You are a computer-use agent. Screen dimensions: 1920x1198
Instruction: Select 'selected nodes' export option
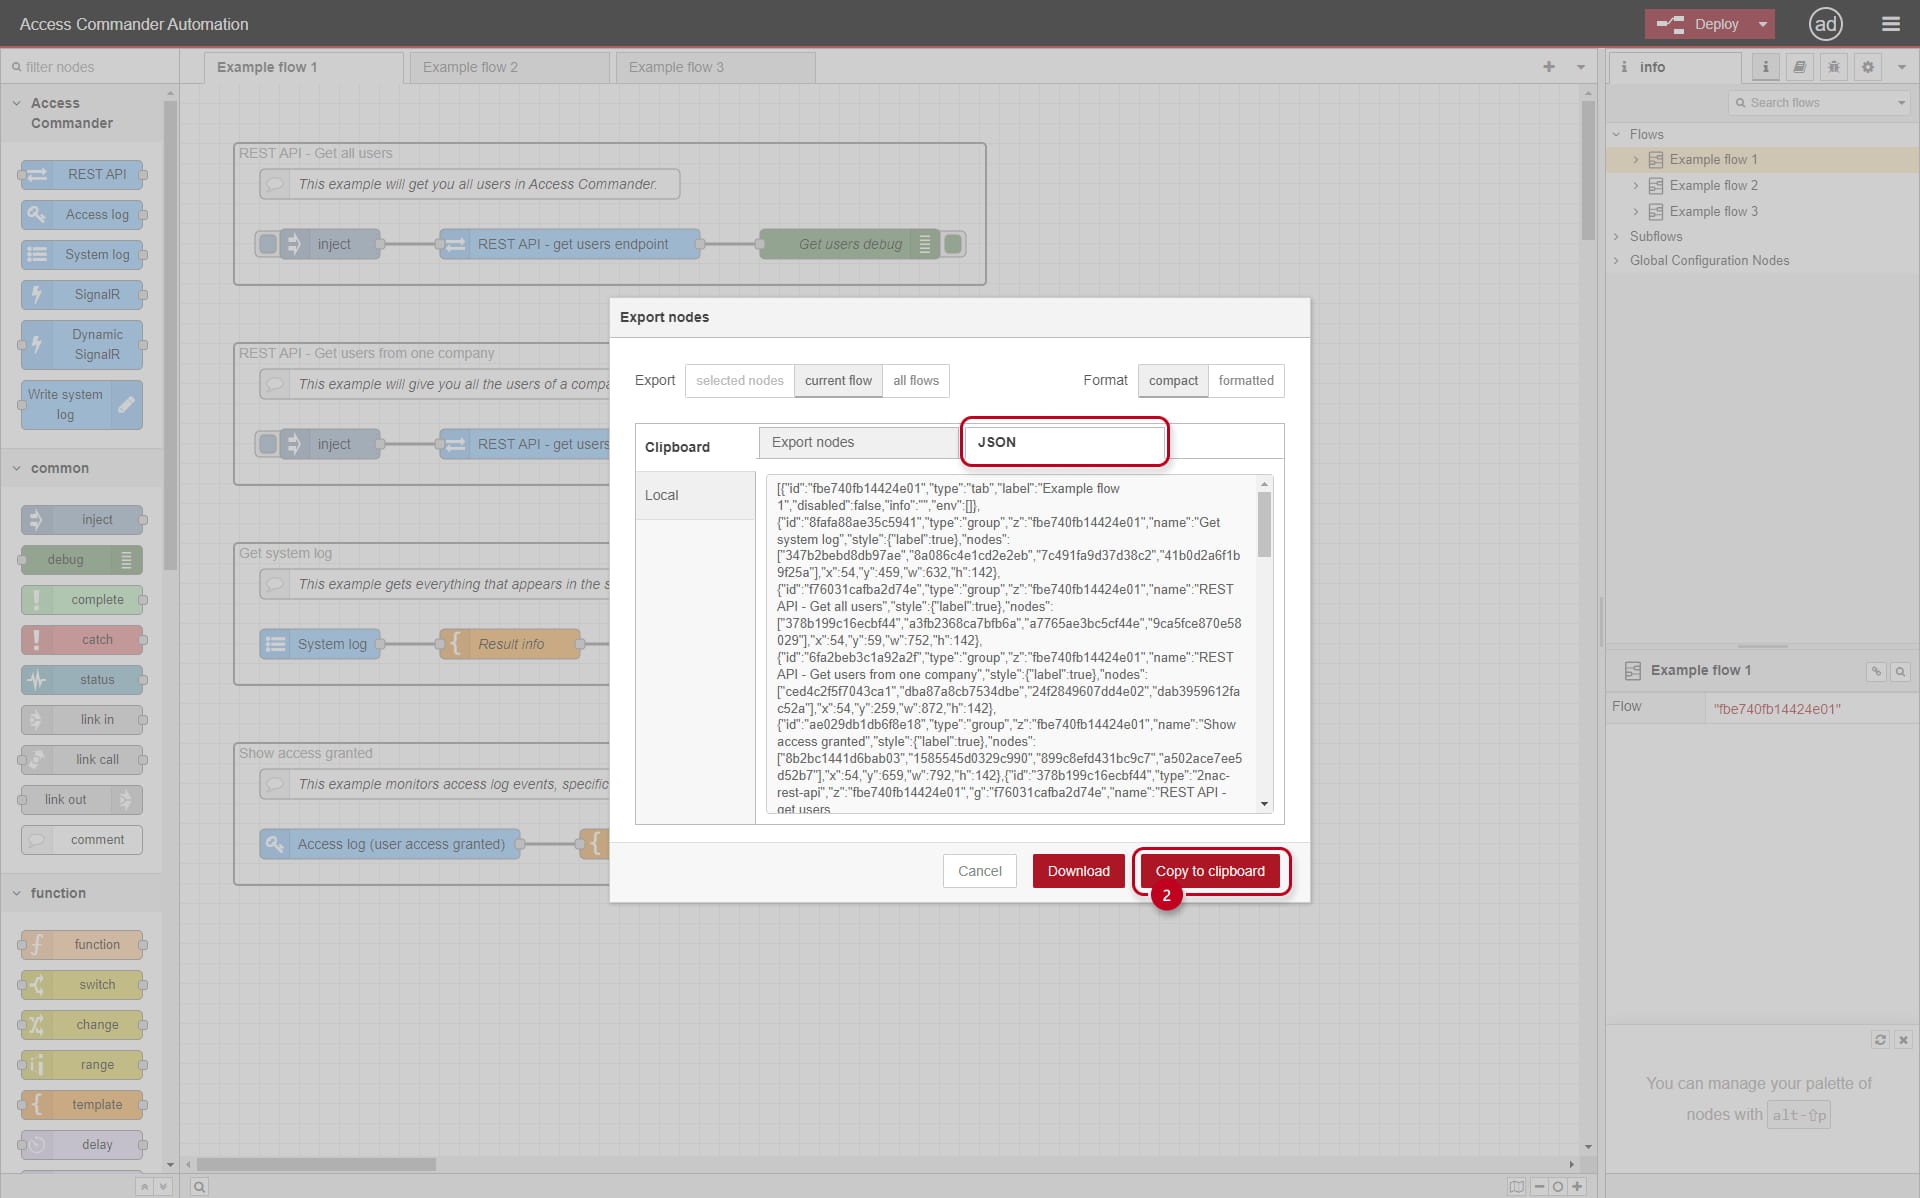pos(740,380)
